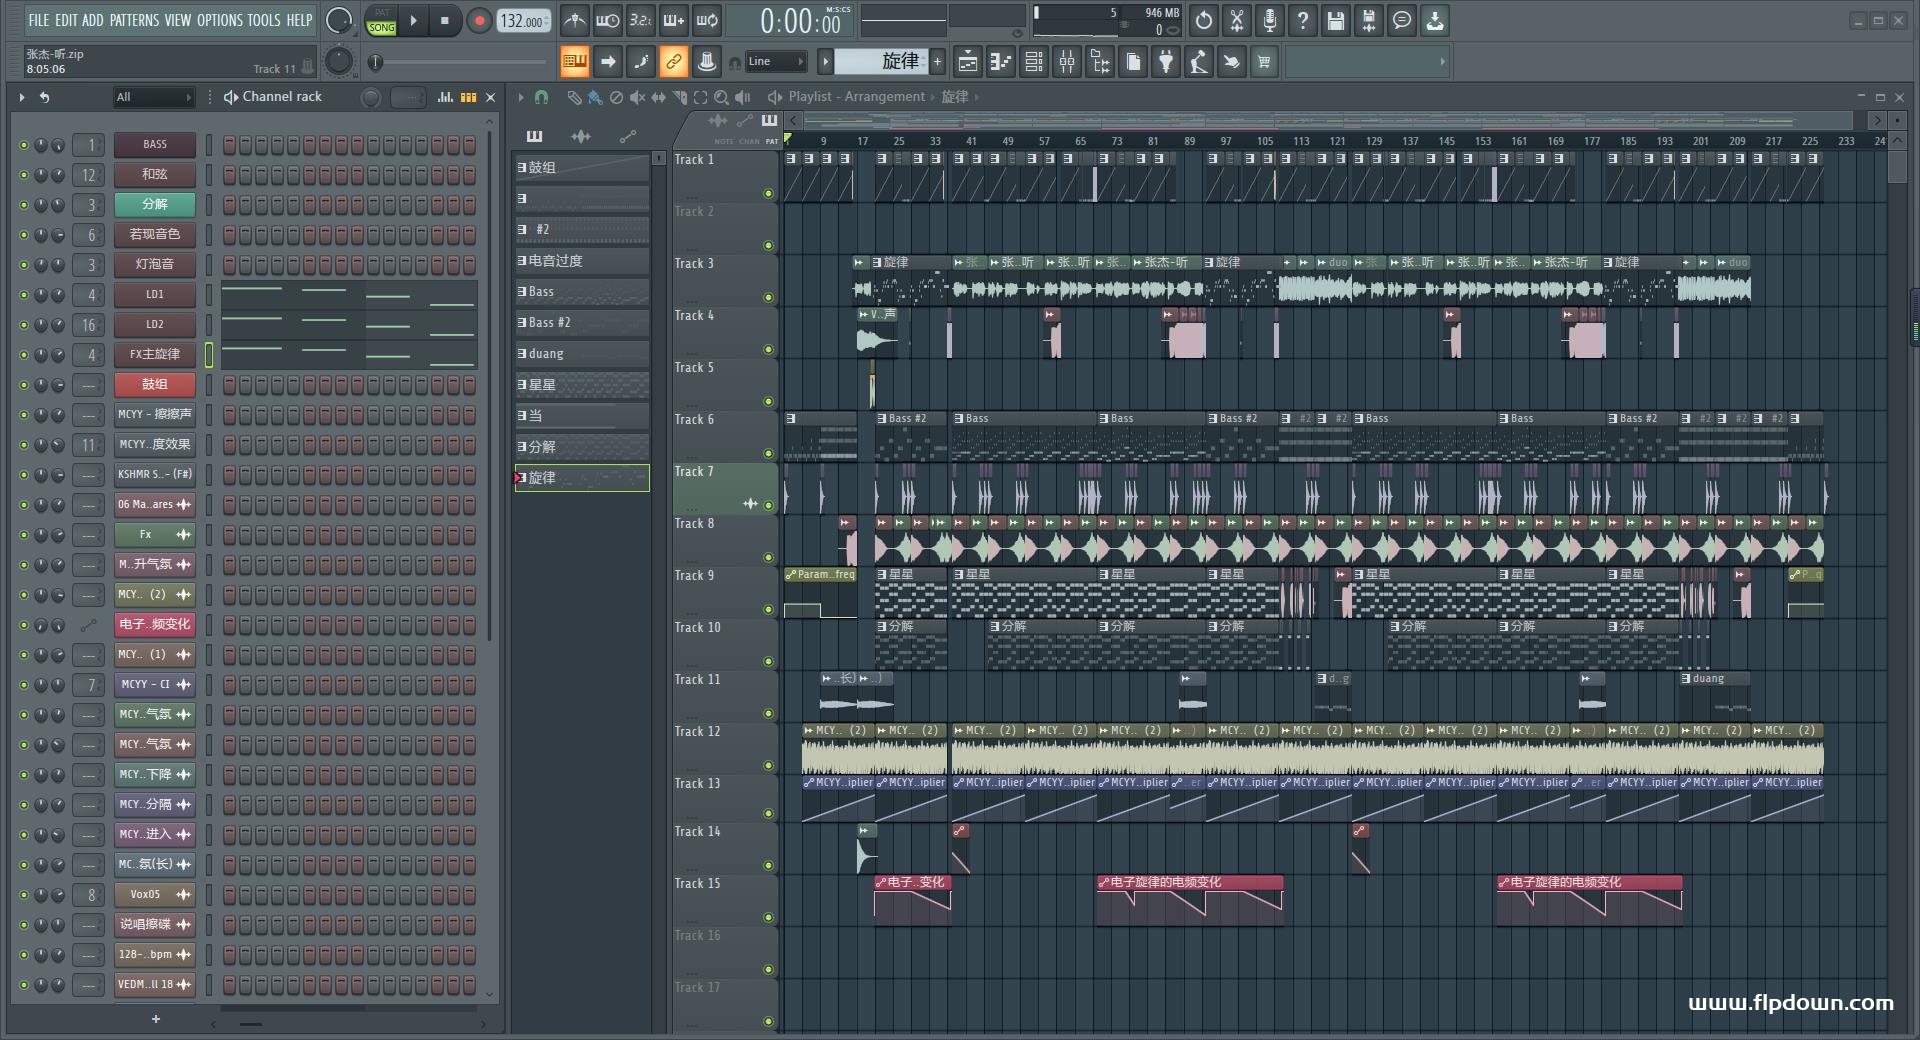Open pattern options arrow beside 旋律

point(825,62)
